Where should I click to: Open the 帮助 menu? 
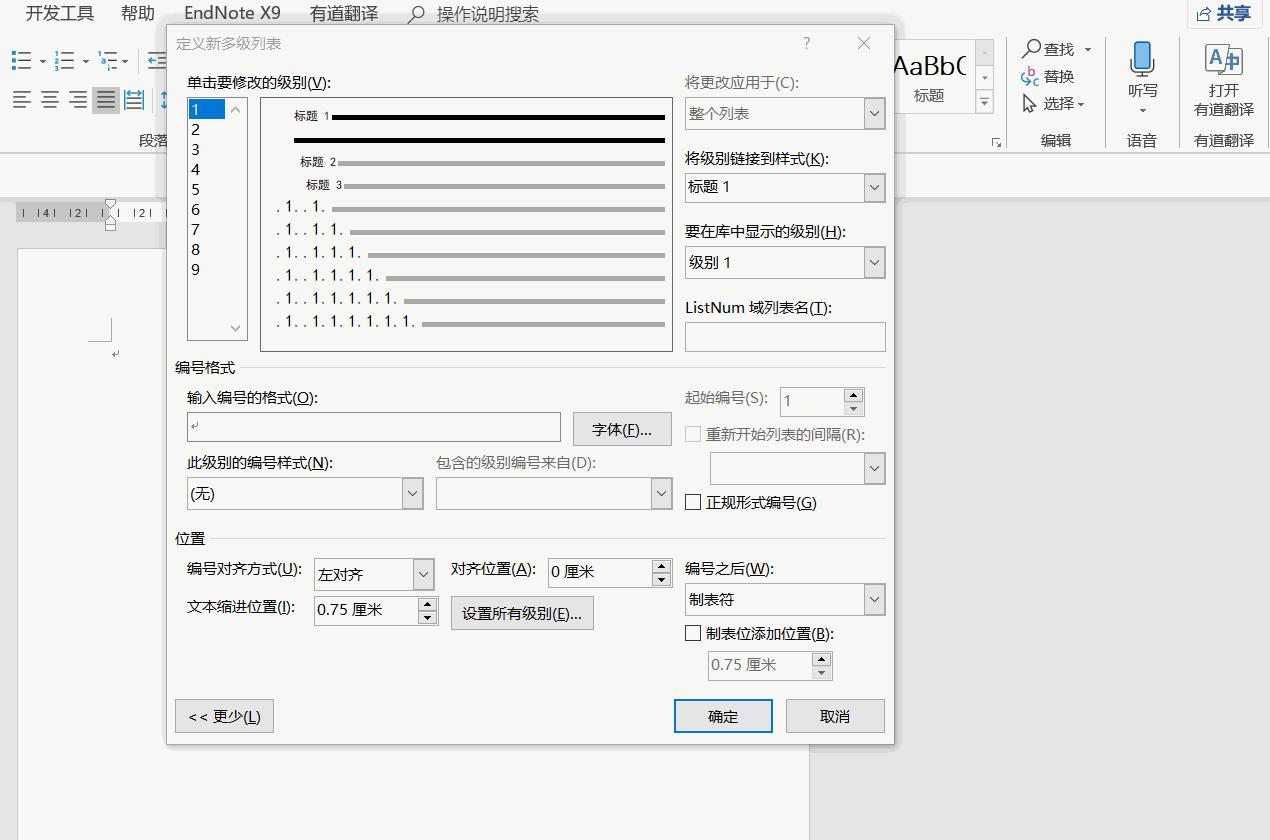(137, 13)
